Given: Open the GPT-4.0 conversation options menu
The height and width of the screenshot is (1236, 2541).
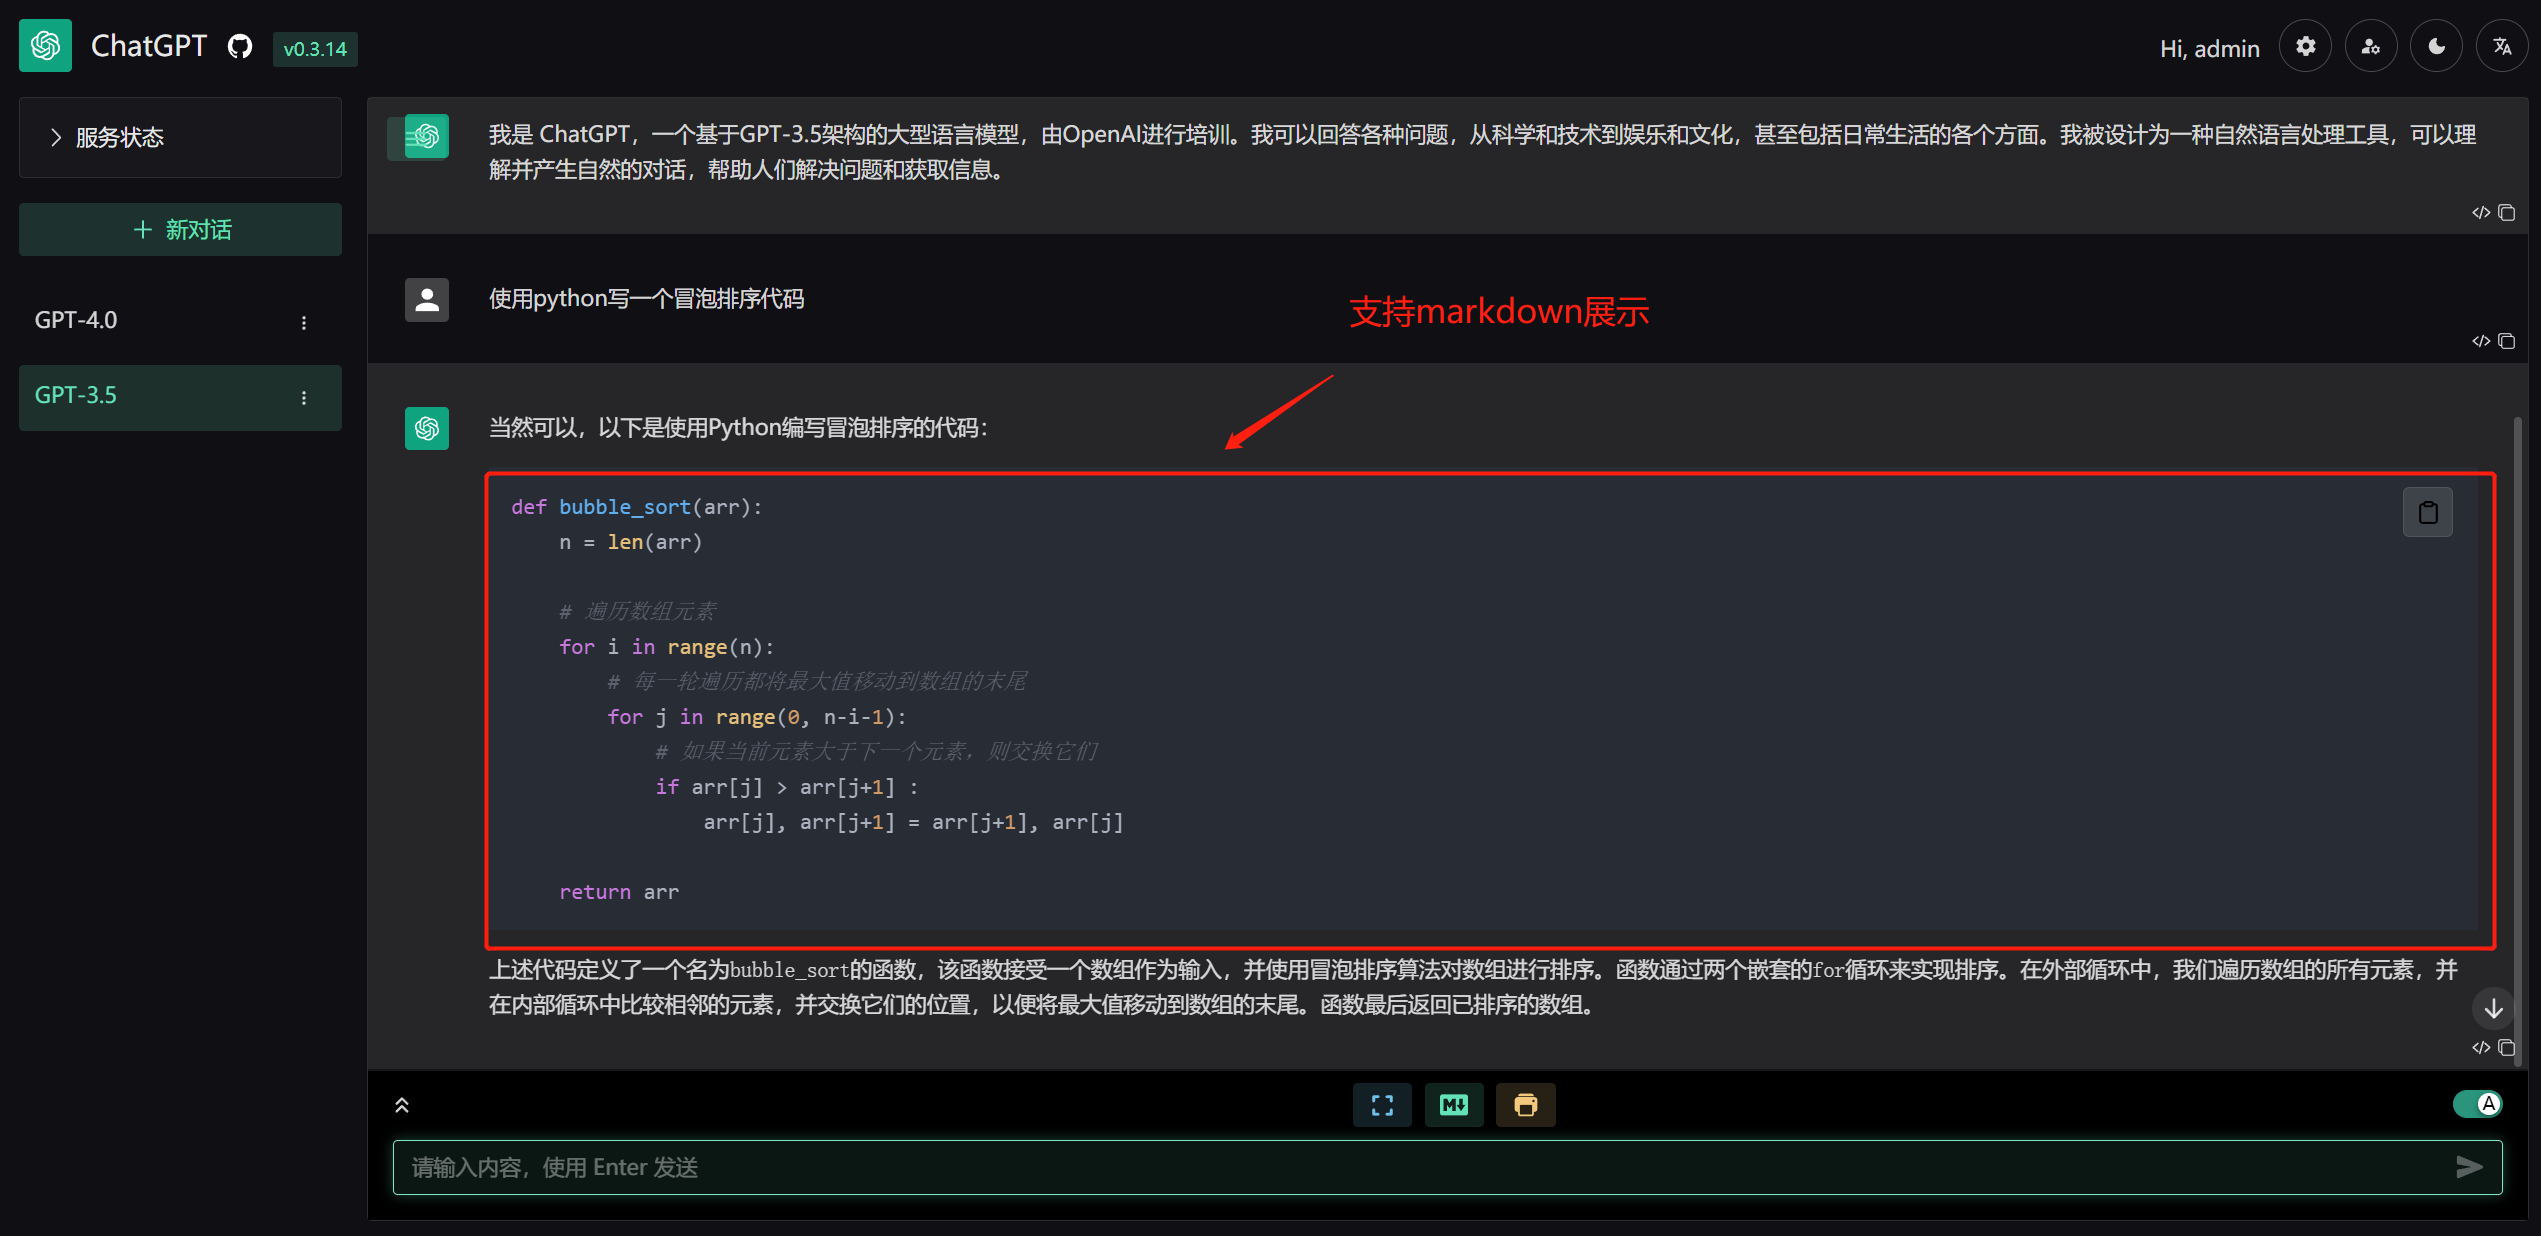Looking at the screenshot, I should pyautogui.click(x=304, y=322).
